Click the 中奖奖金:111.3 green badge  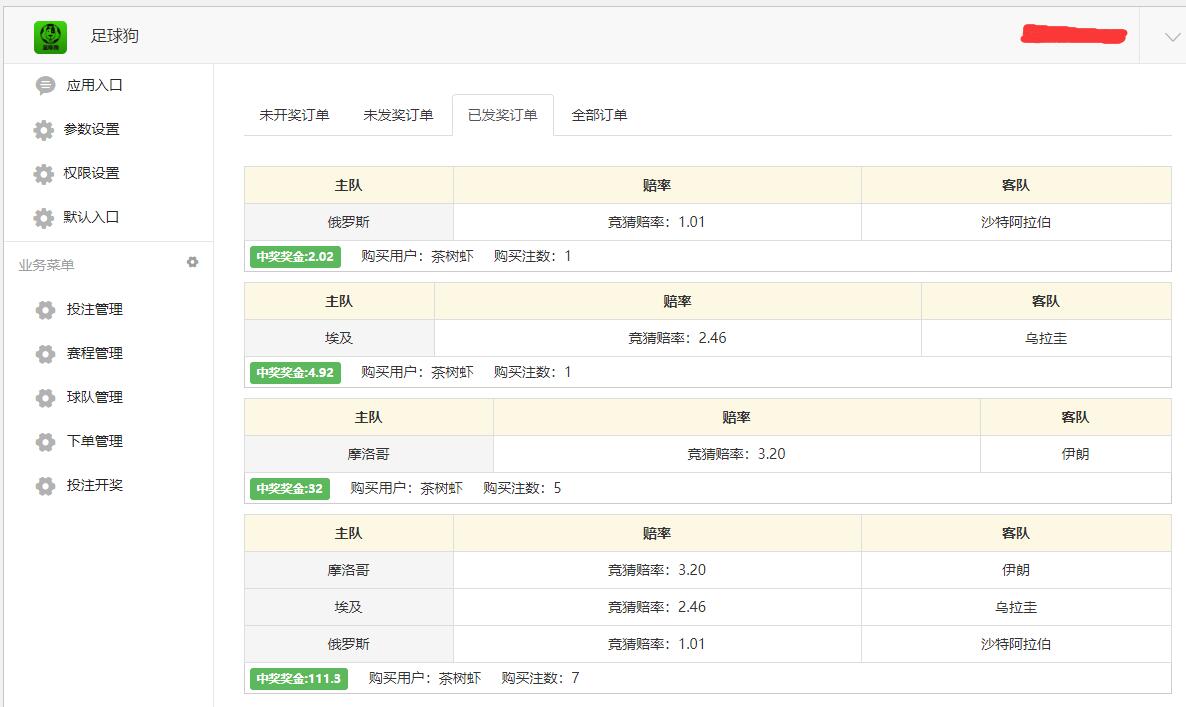point(299,678)
